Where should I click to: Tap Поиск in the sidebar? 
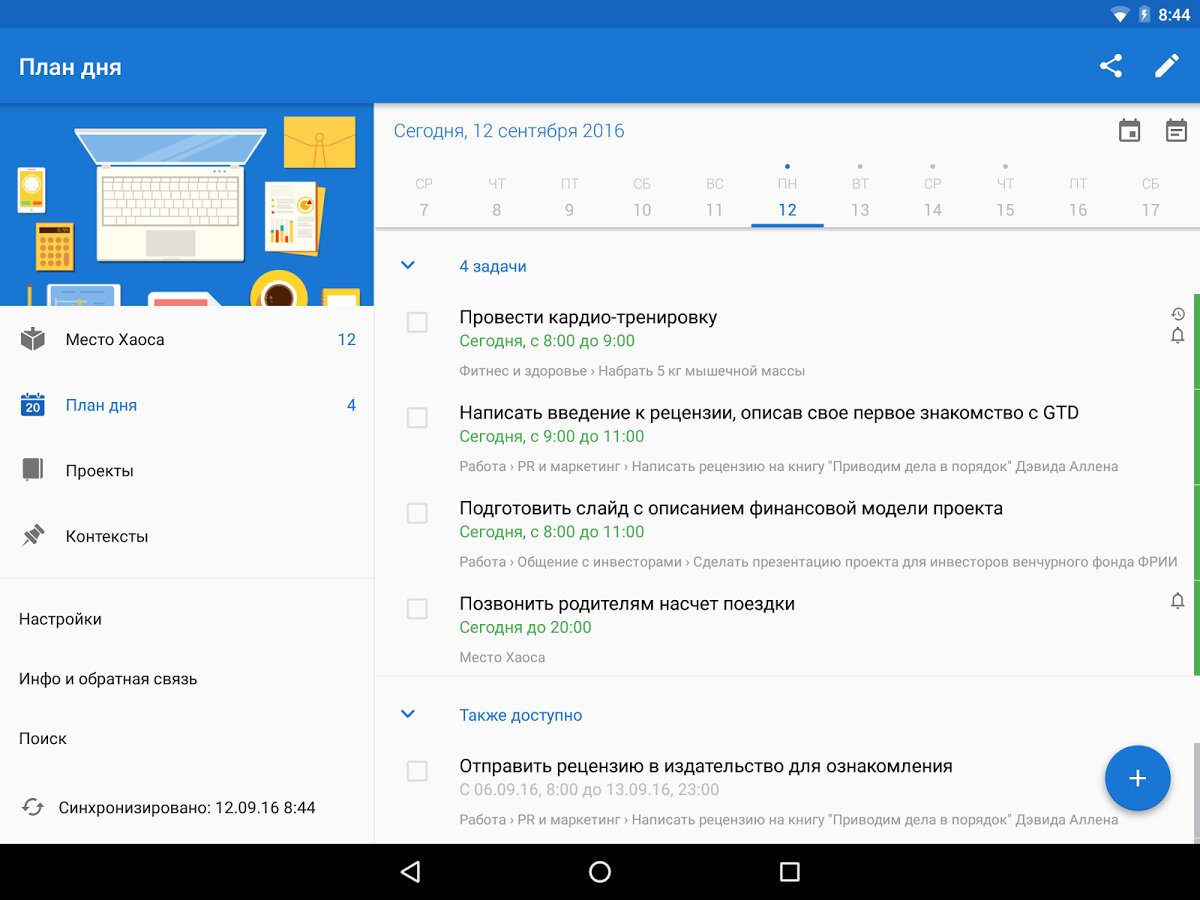coord(43,739)
